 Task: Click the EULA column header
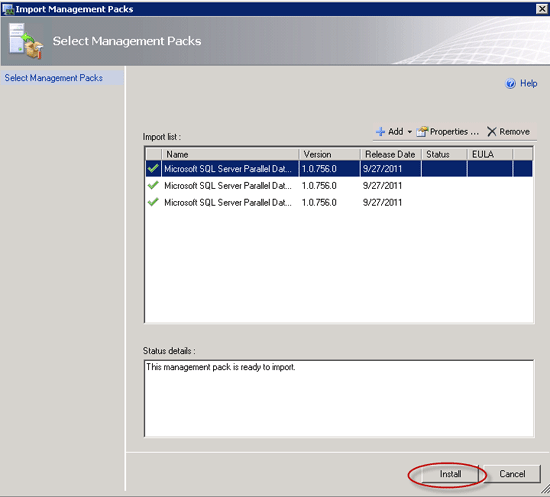click(490, 154)
